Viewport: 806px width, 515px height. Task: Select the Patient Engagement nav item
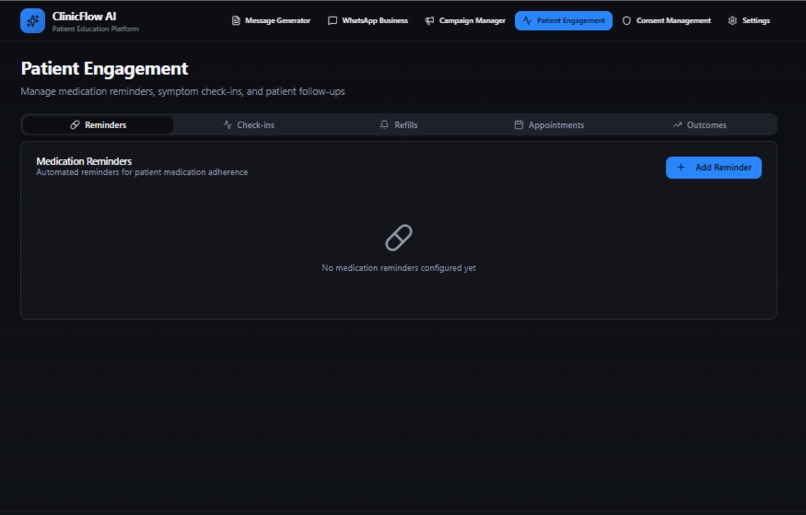click(x=563, y=21)
